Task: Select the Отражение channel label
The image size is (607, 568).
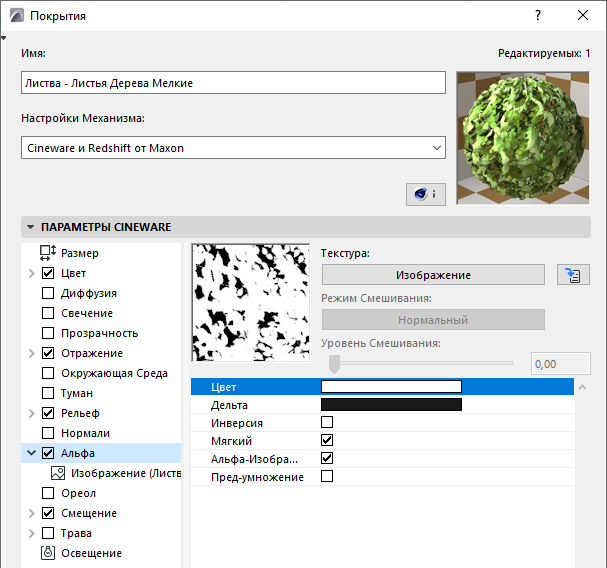Action: (x=92, y=353)
